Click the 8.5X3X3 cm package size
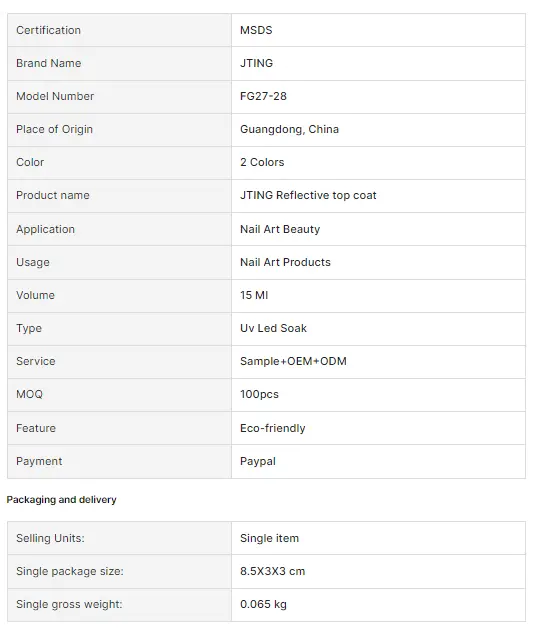The image size is (540, 635). 273,571
